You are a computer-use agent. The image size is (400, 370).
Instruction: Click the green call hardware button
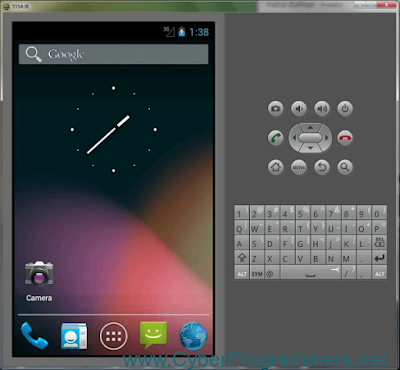coord(276,138)
